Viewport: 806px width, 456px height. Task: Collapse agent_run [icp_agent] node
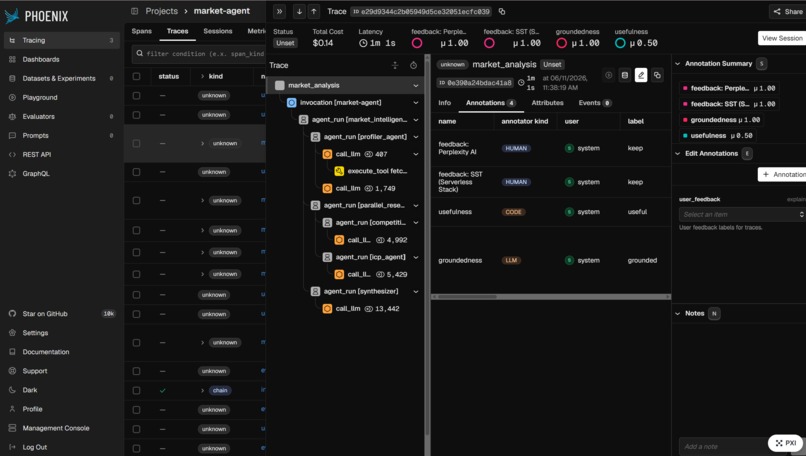point(415,257)
